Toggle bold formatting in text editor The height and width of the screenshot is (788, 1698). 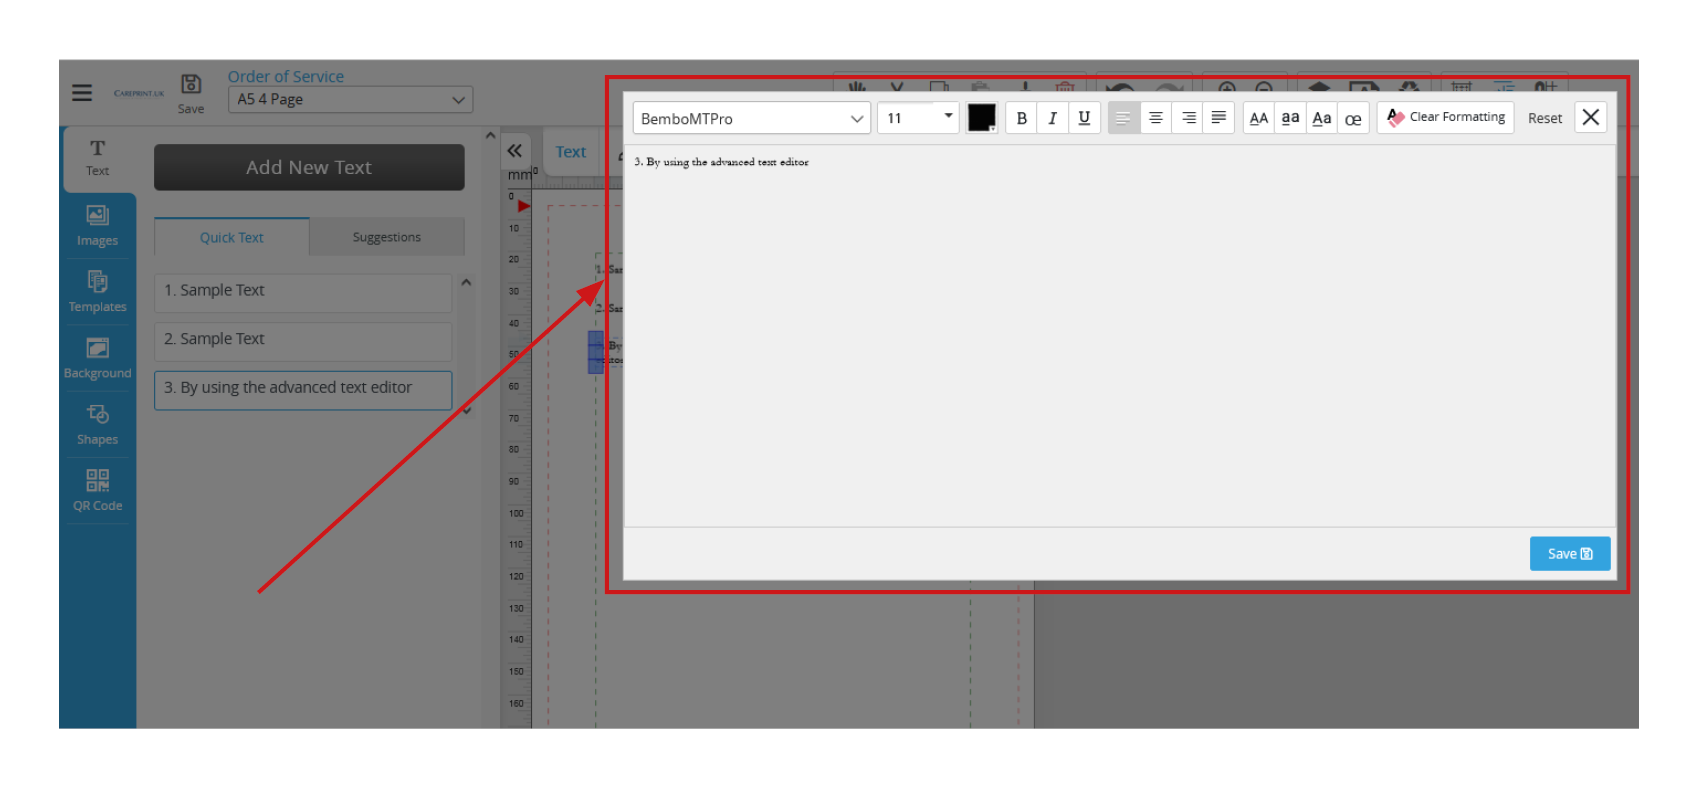pos(1021,118)
